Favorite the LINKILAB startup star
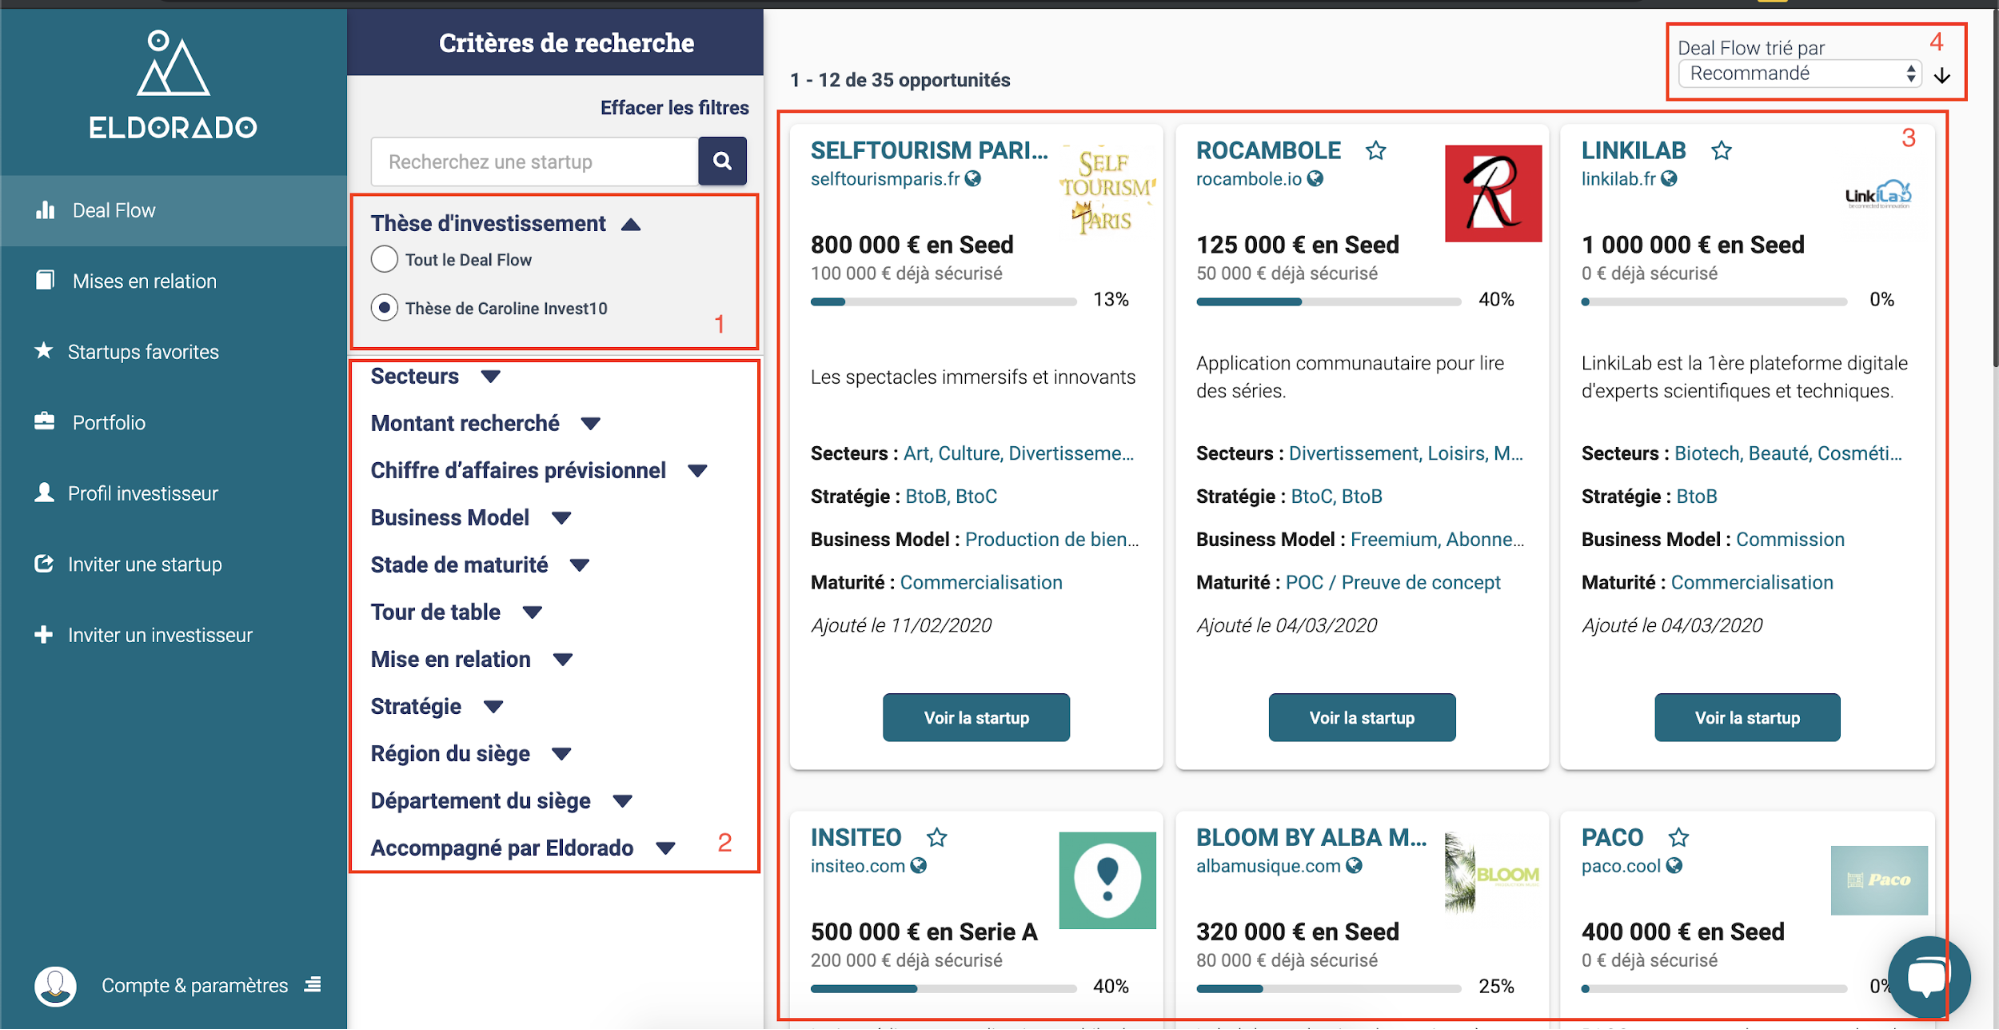 tap(1721, 150)
